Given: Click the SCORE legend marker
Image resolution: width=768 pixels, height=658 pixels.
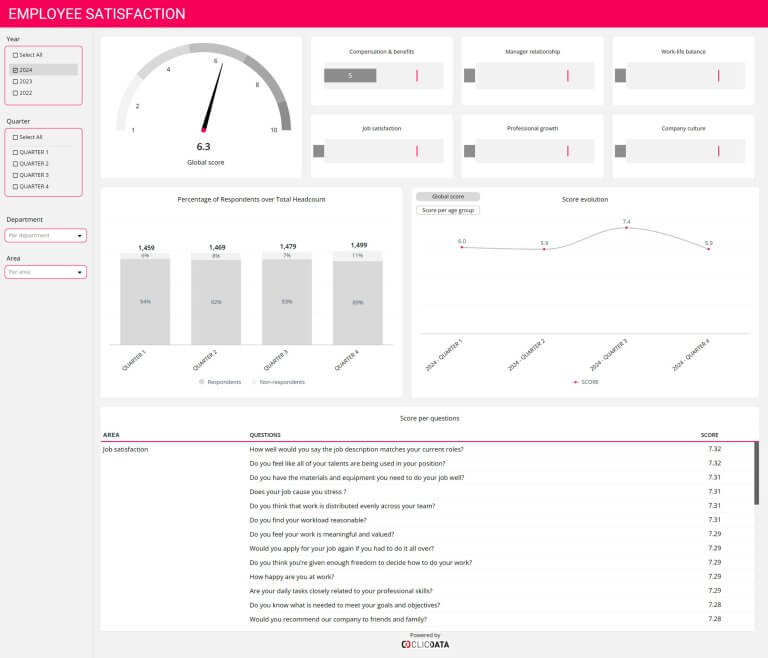Looking at the screenshot, I should tap(574, 382).
